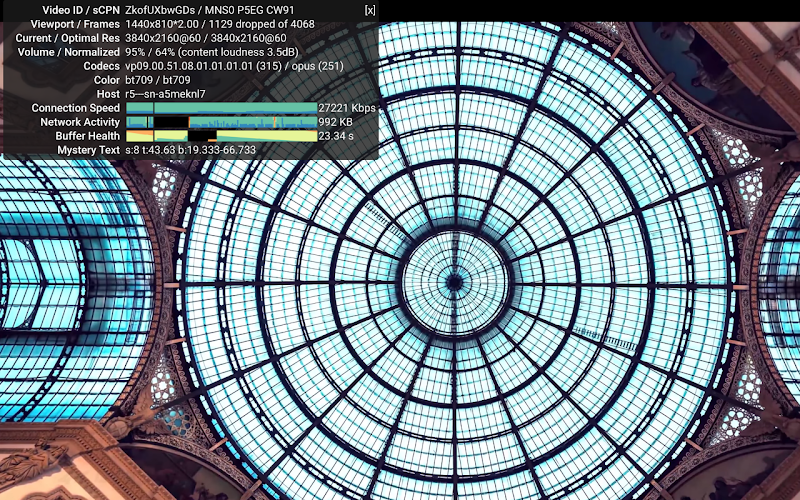800x500 pixels.
Task: Click the Codecs value vp09 opus
Action: (x=234, y=66)
